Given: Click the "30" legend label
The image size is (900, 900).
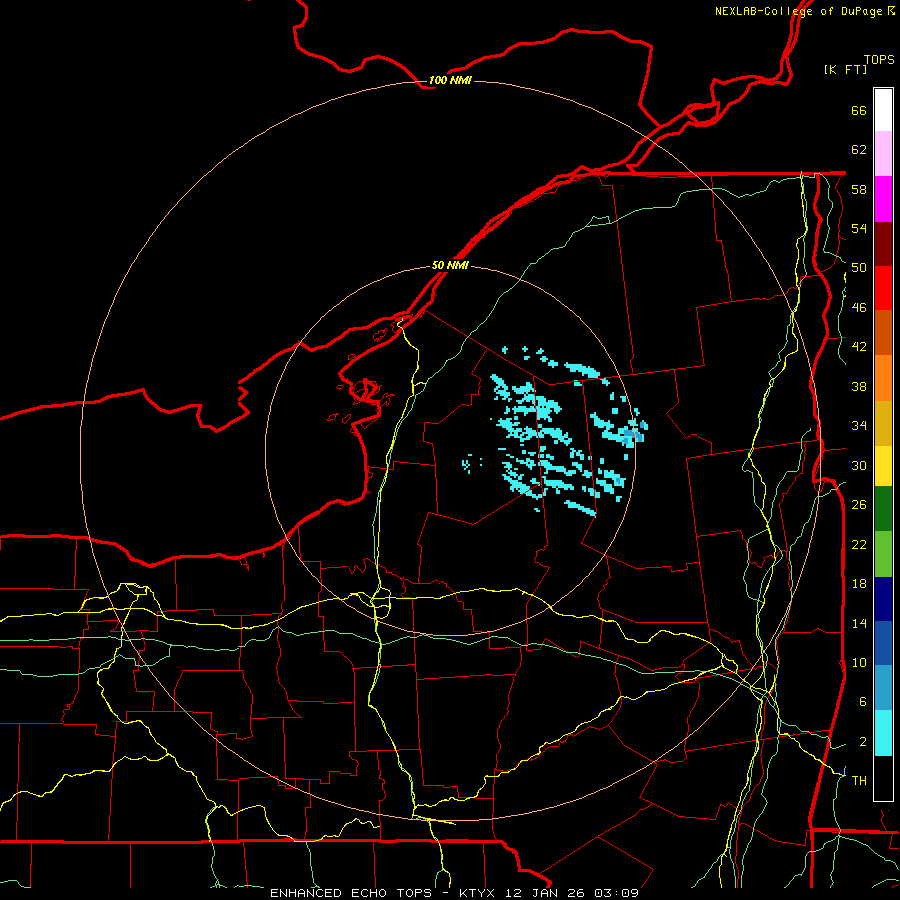Looking at the screenshot, I should tap(859, 465).
